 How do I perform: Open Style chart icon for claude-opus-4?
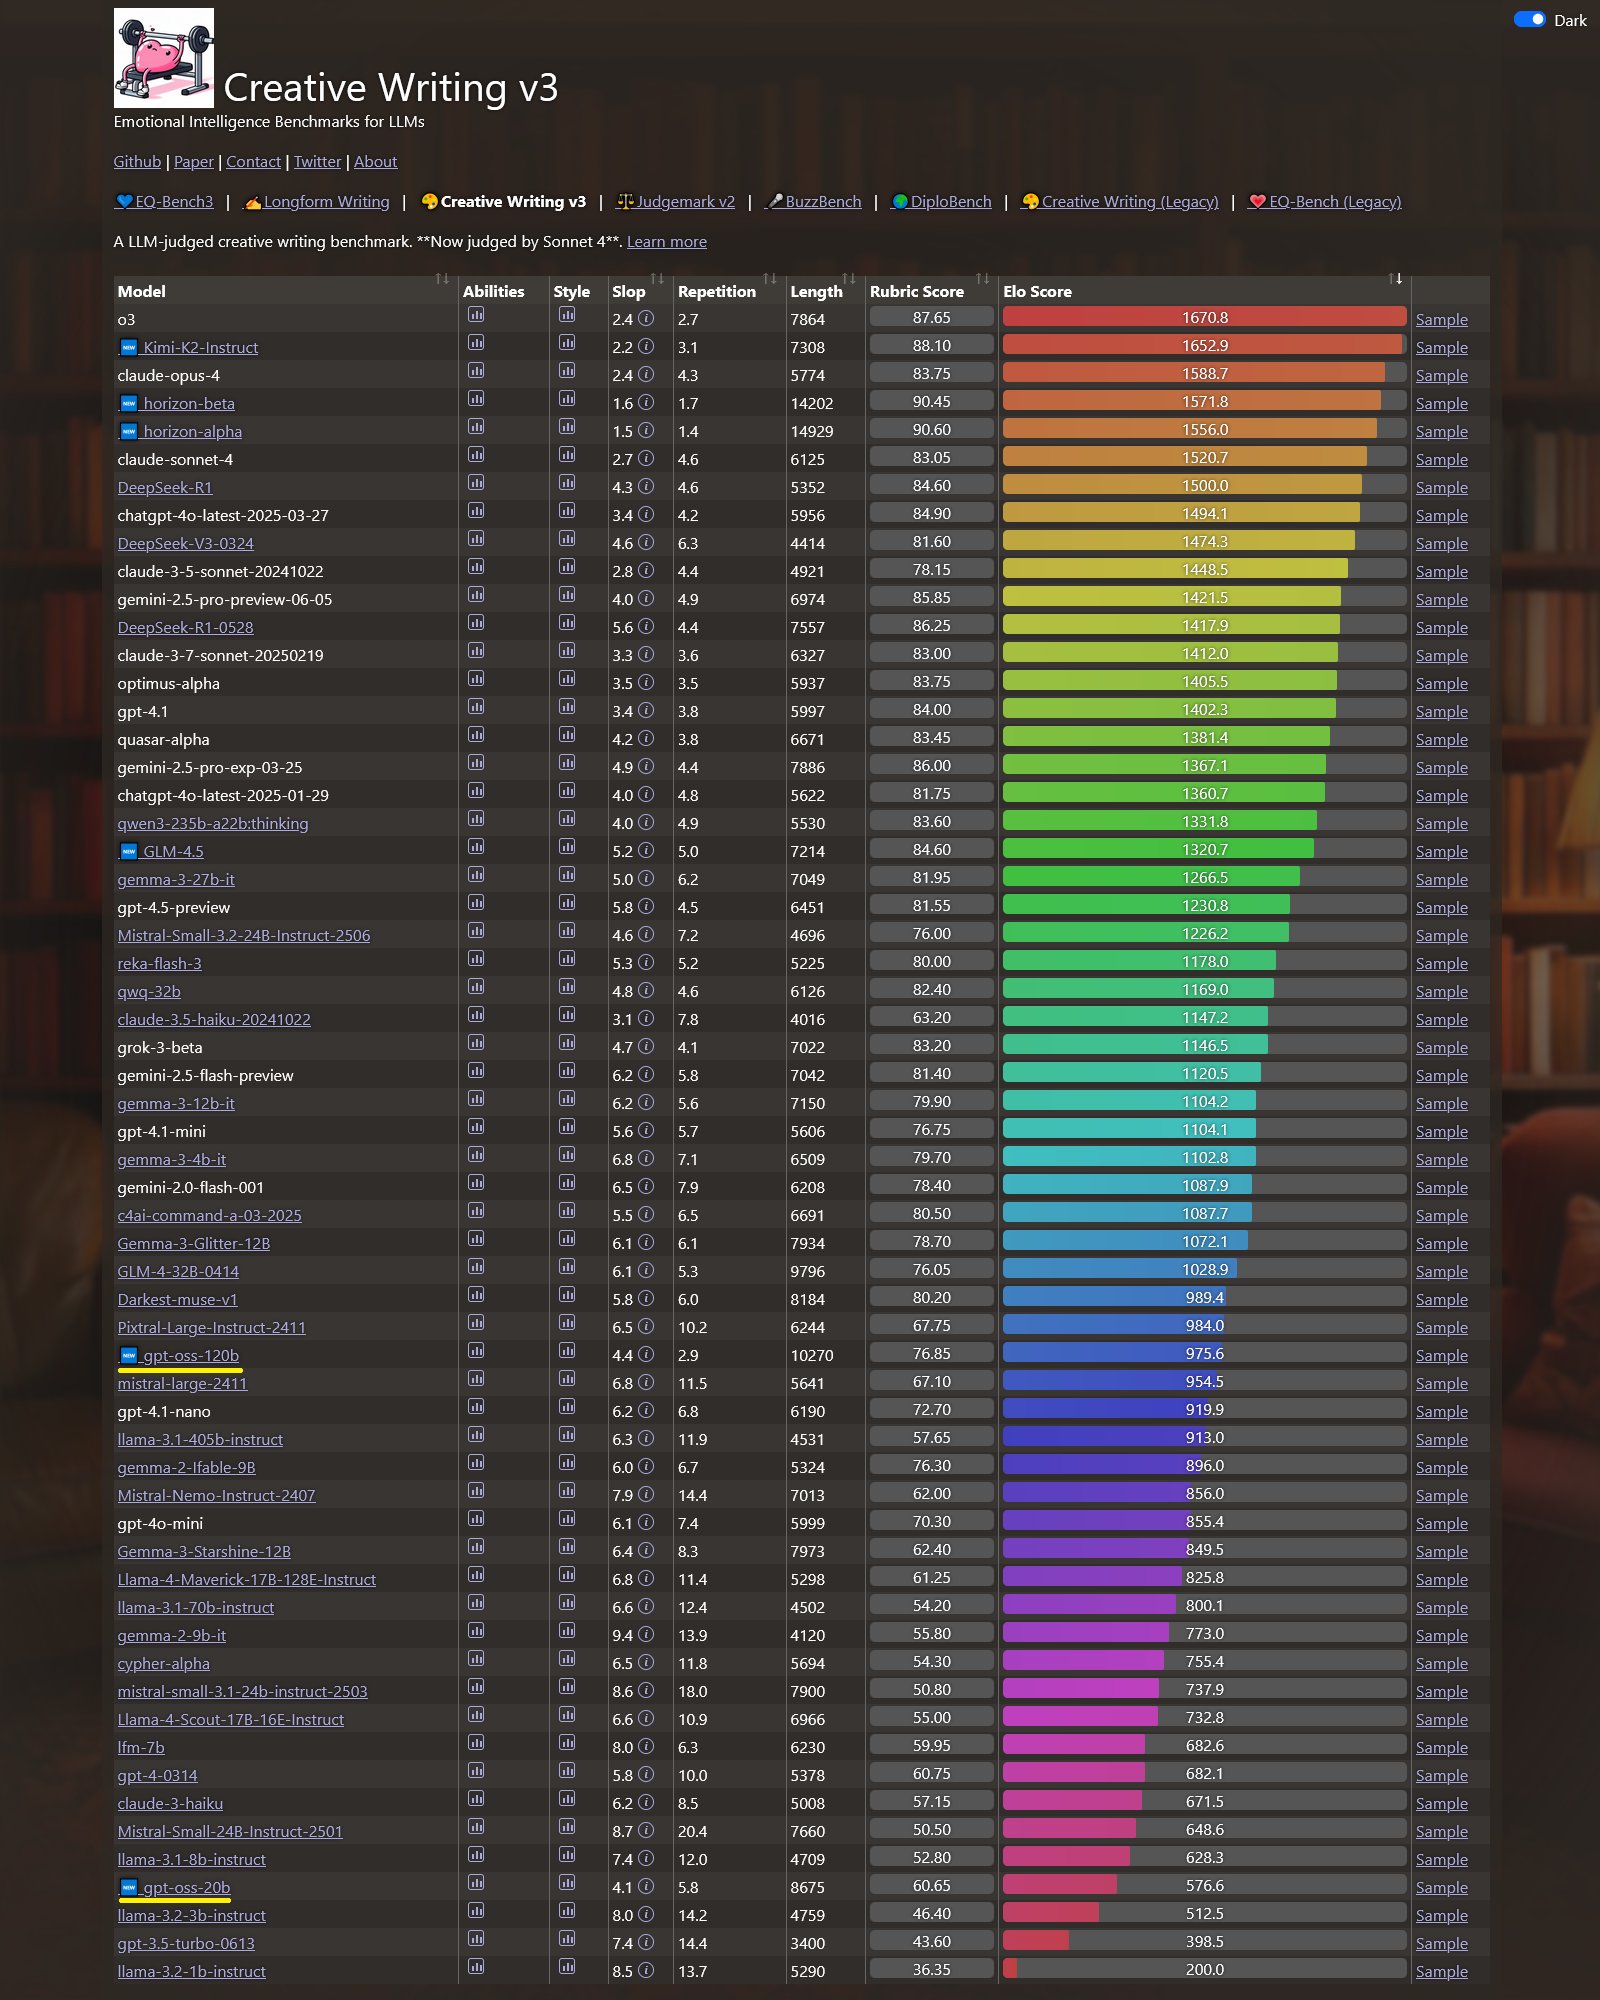pos(567,371)
